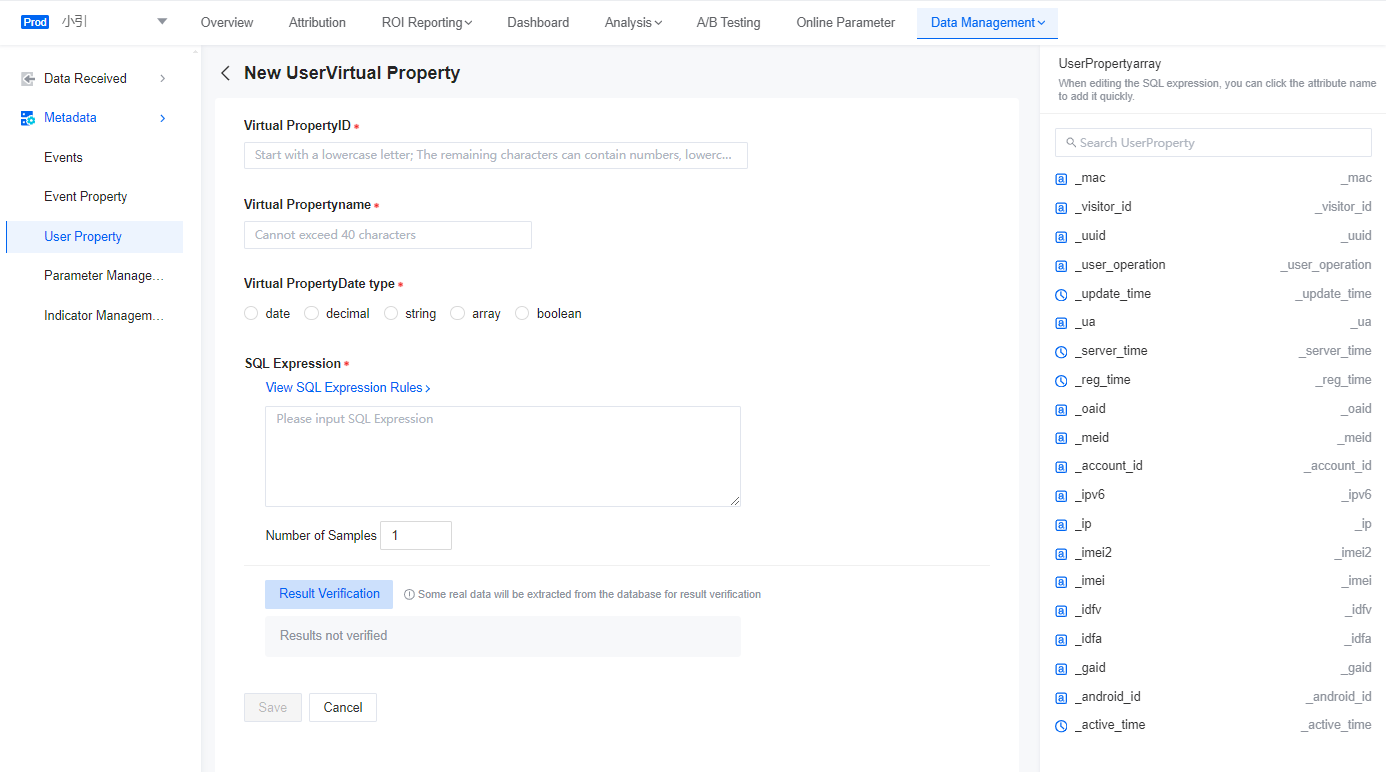Screen dimensions: 1386x772
Task: Switch to the A/B Testing tab
Action: tap(728, 22)
